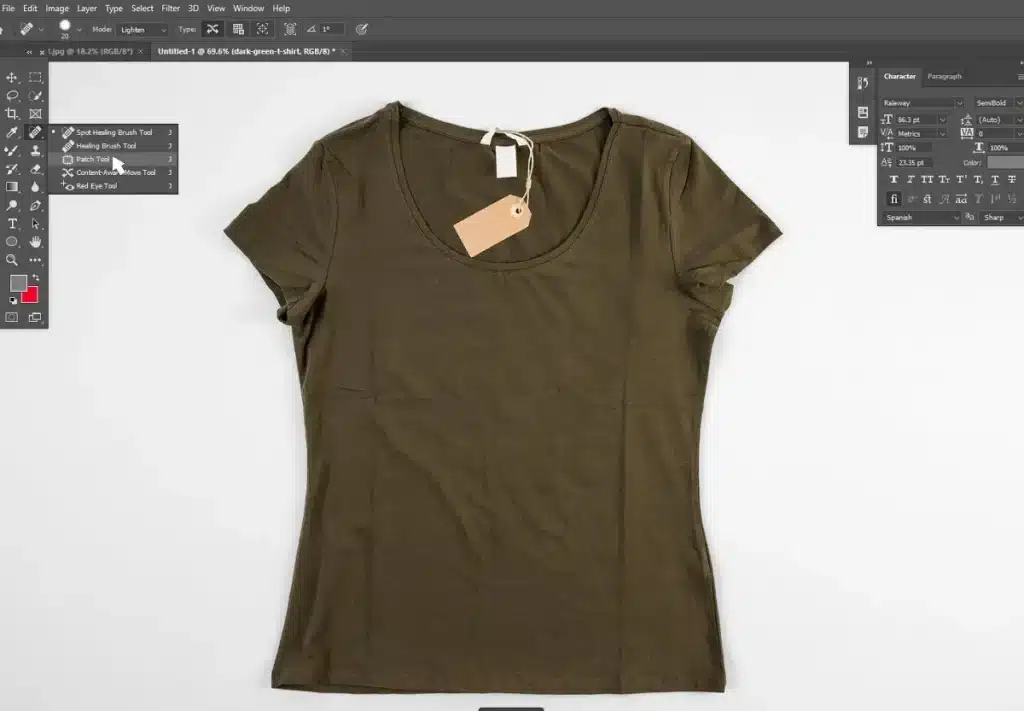
Task: Toggle underline in the Character panel
Action: click(994, 179)
